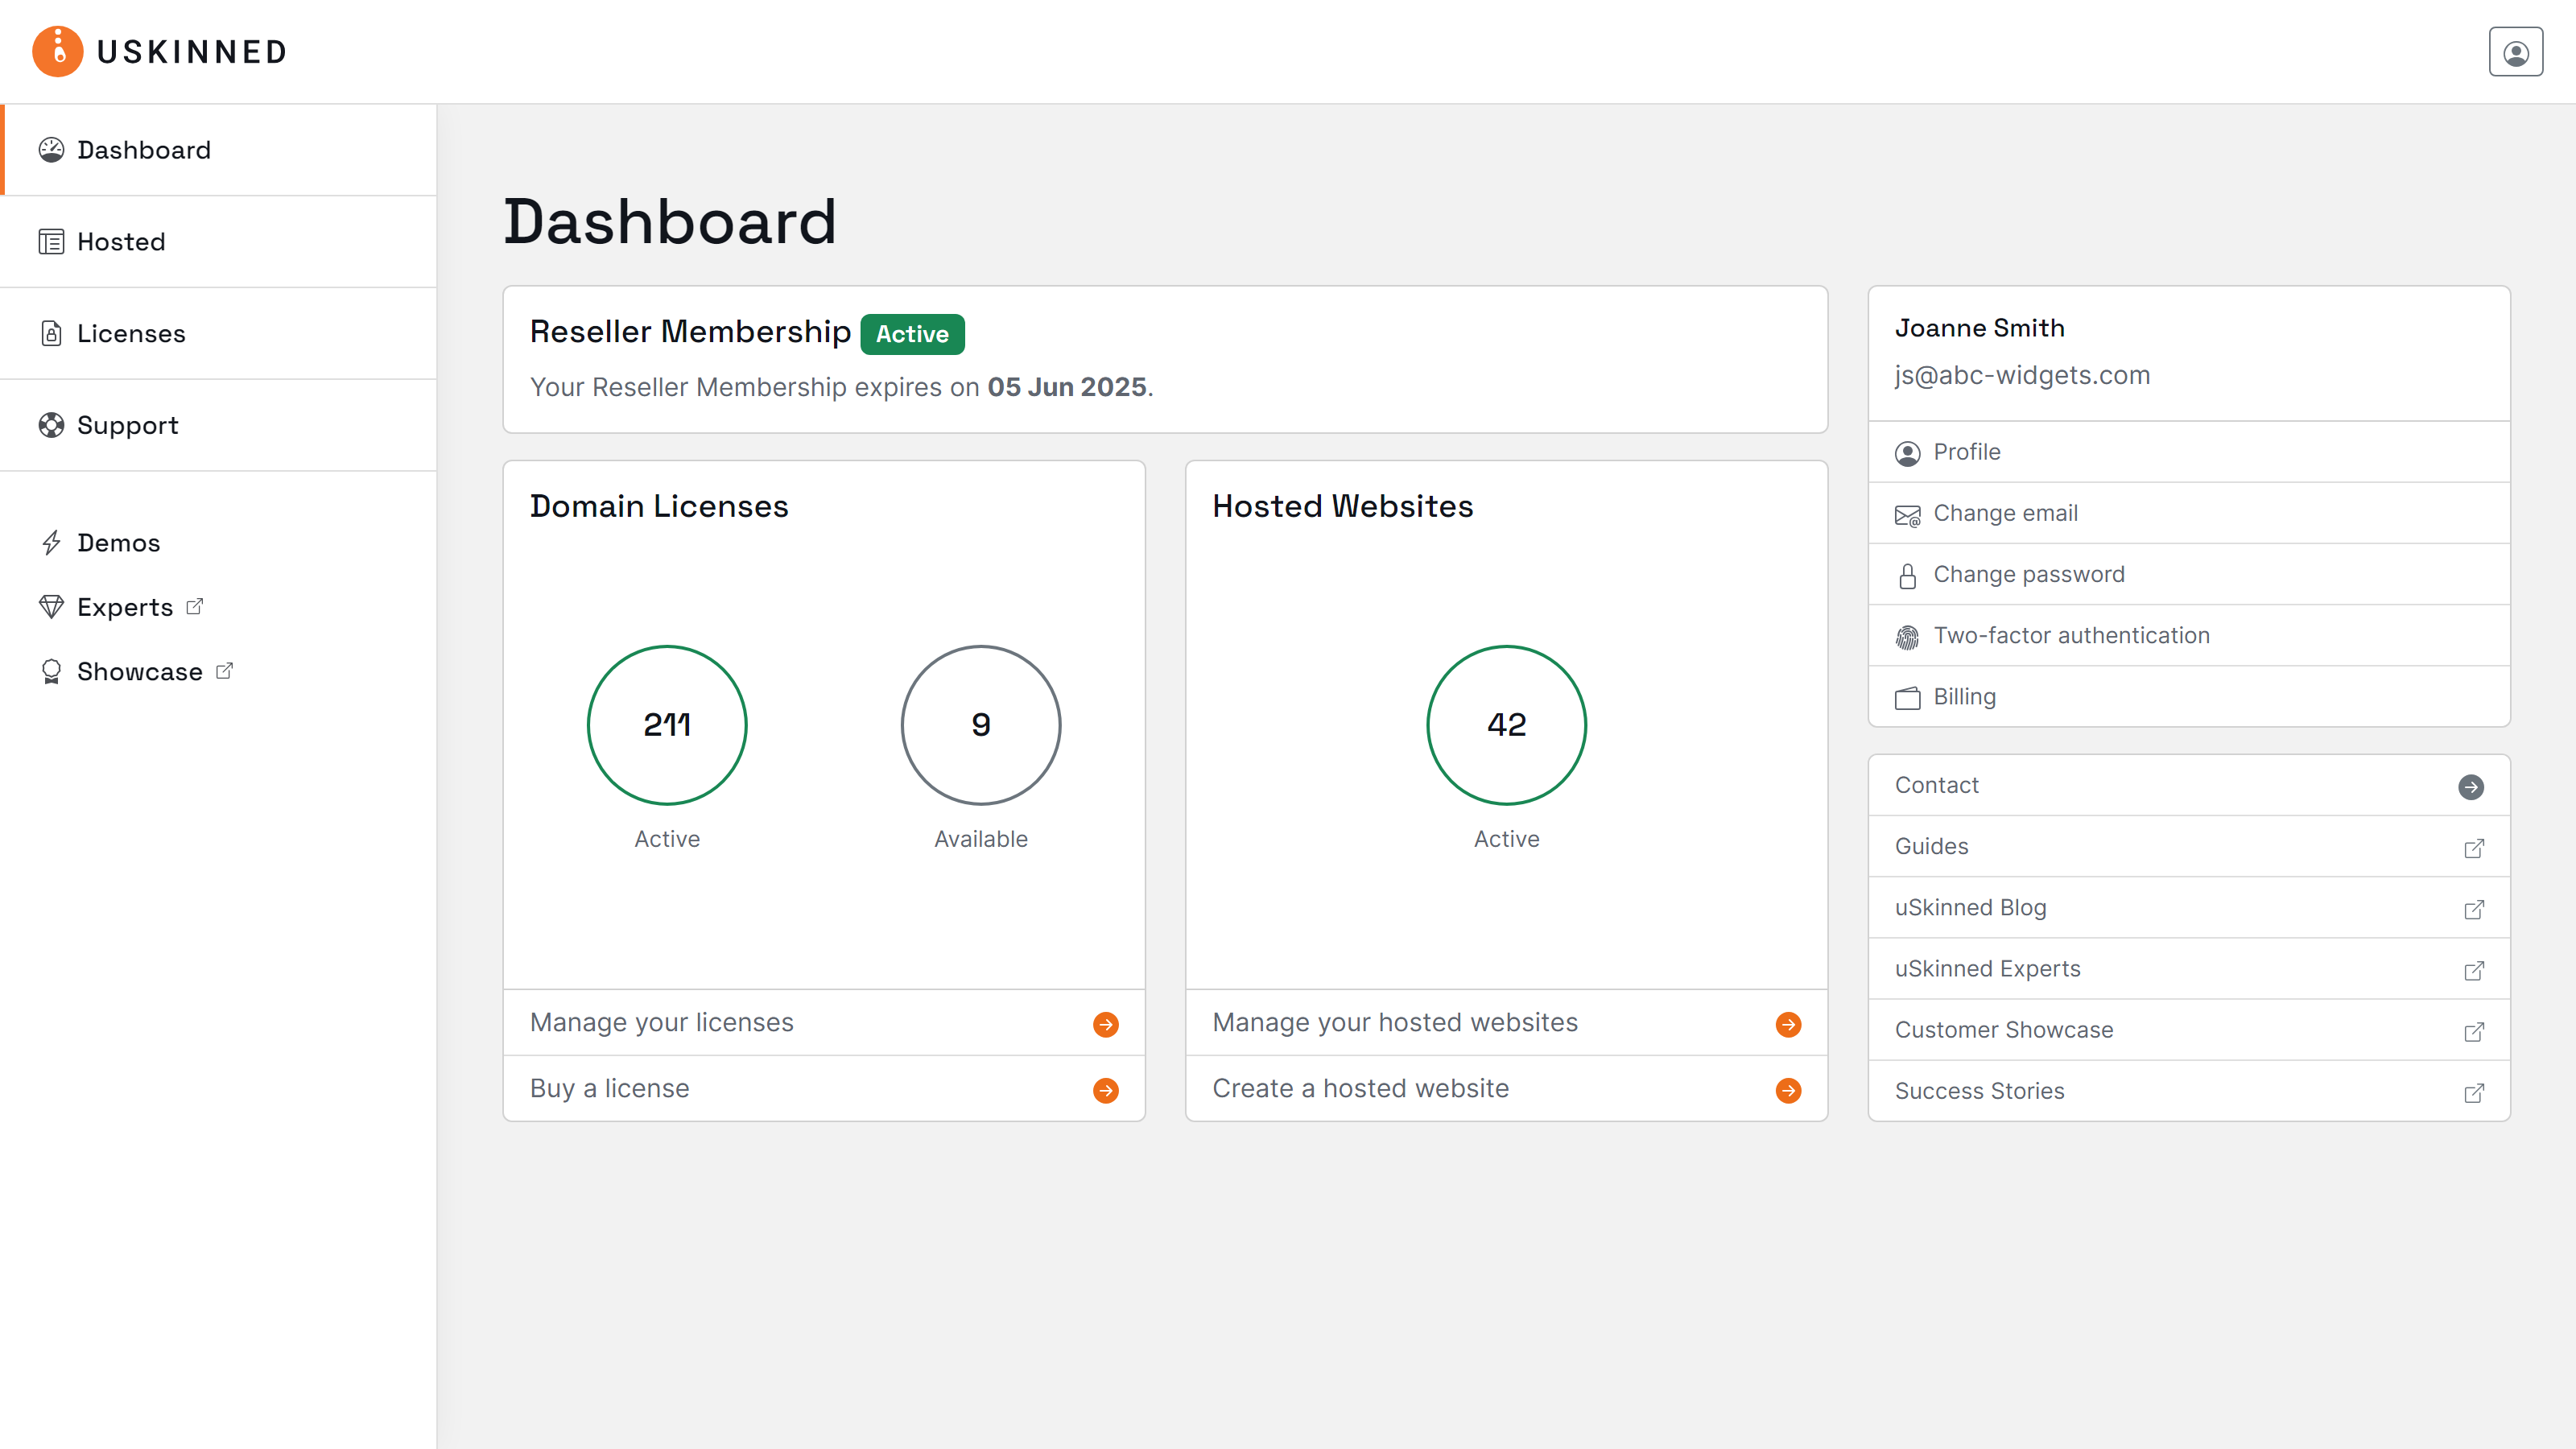The image size is (2576, 1449).
Task: Open Experts via its external link icon
Action: coord(194,606)
